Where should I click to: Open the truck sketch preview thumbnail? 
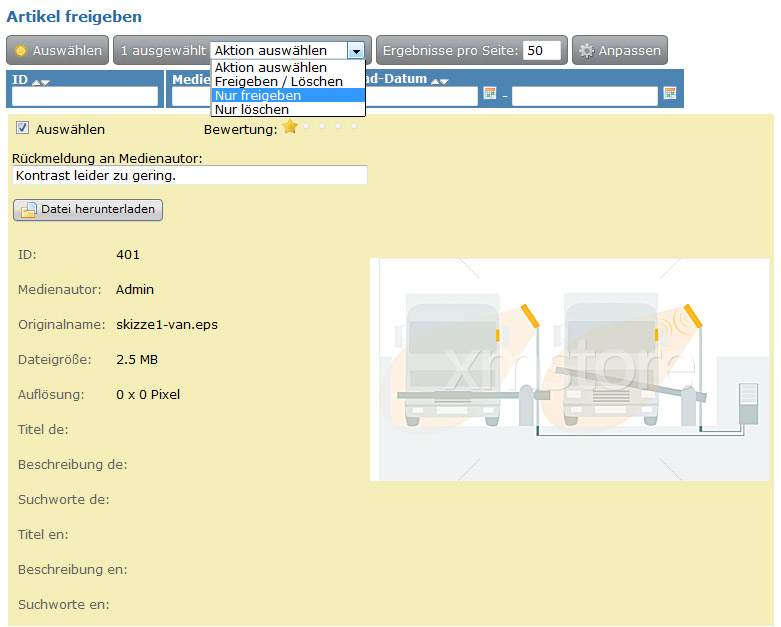click(x=570, y=370)
